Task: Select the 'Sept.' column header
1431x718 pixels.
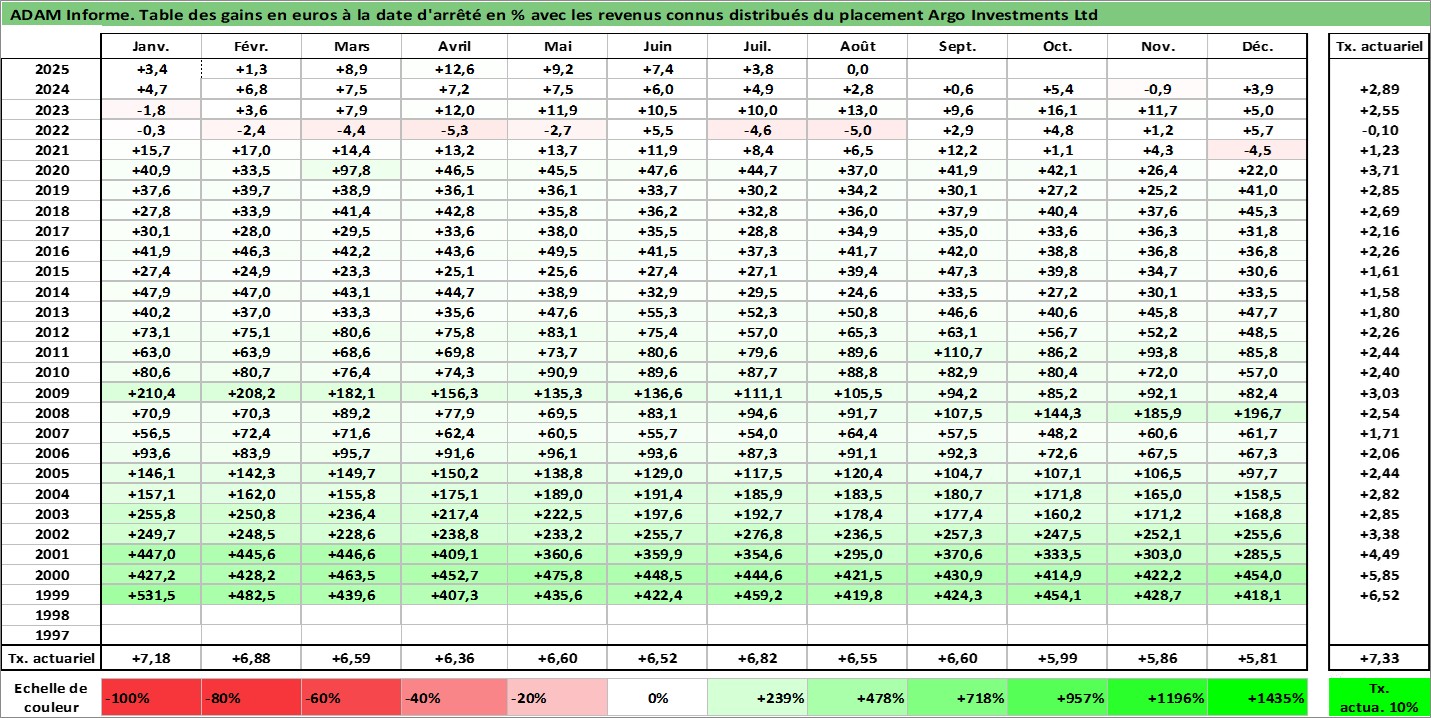Action: point(957,47)
